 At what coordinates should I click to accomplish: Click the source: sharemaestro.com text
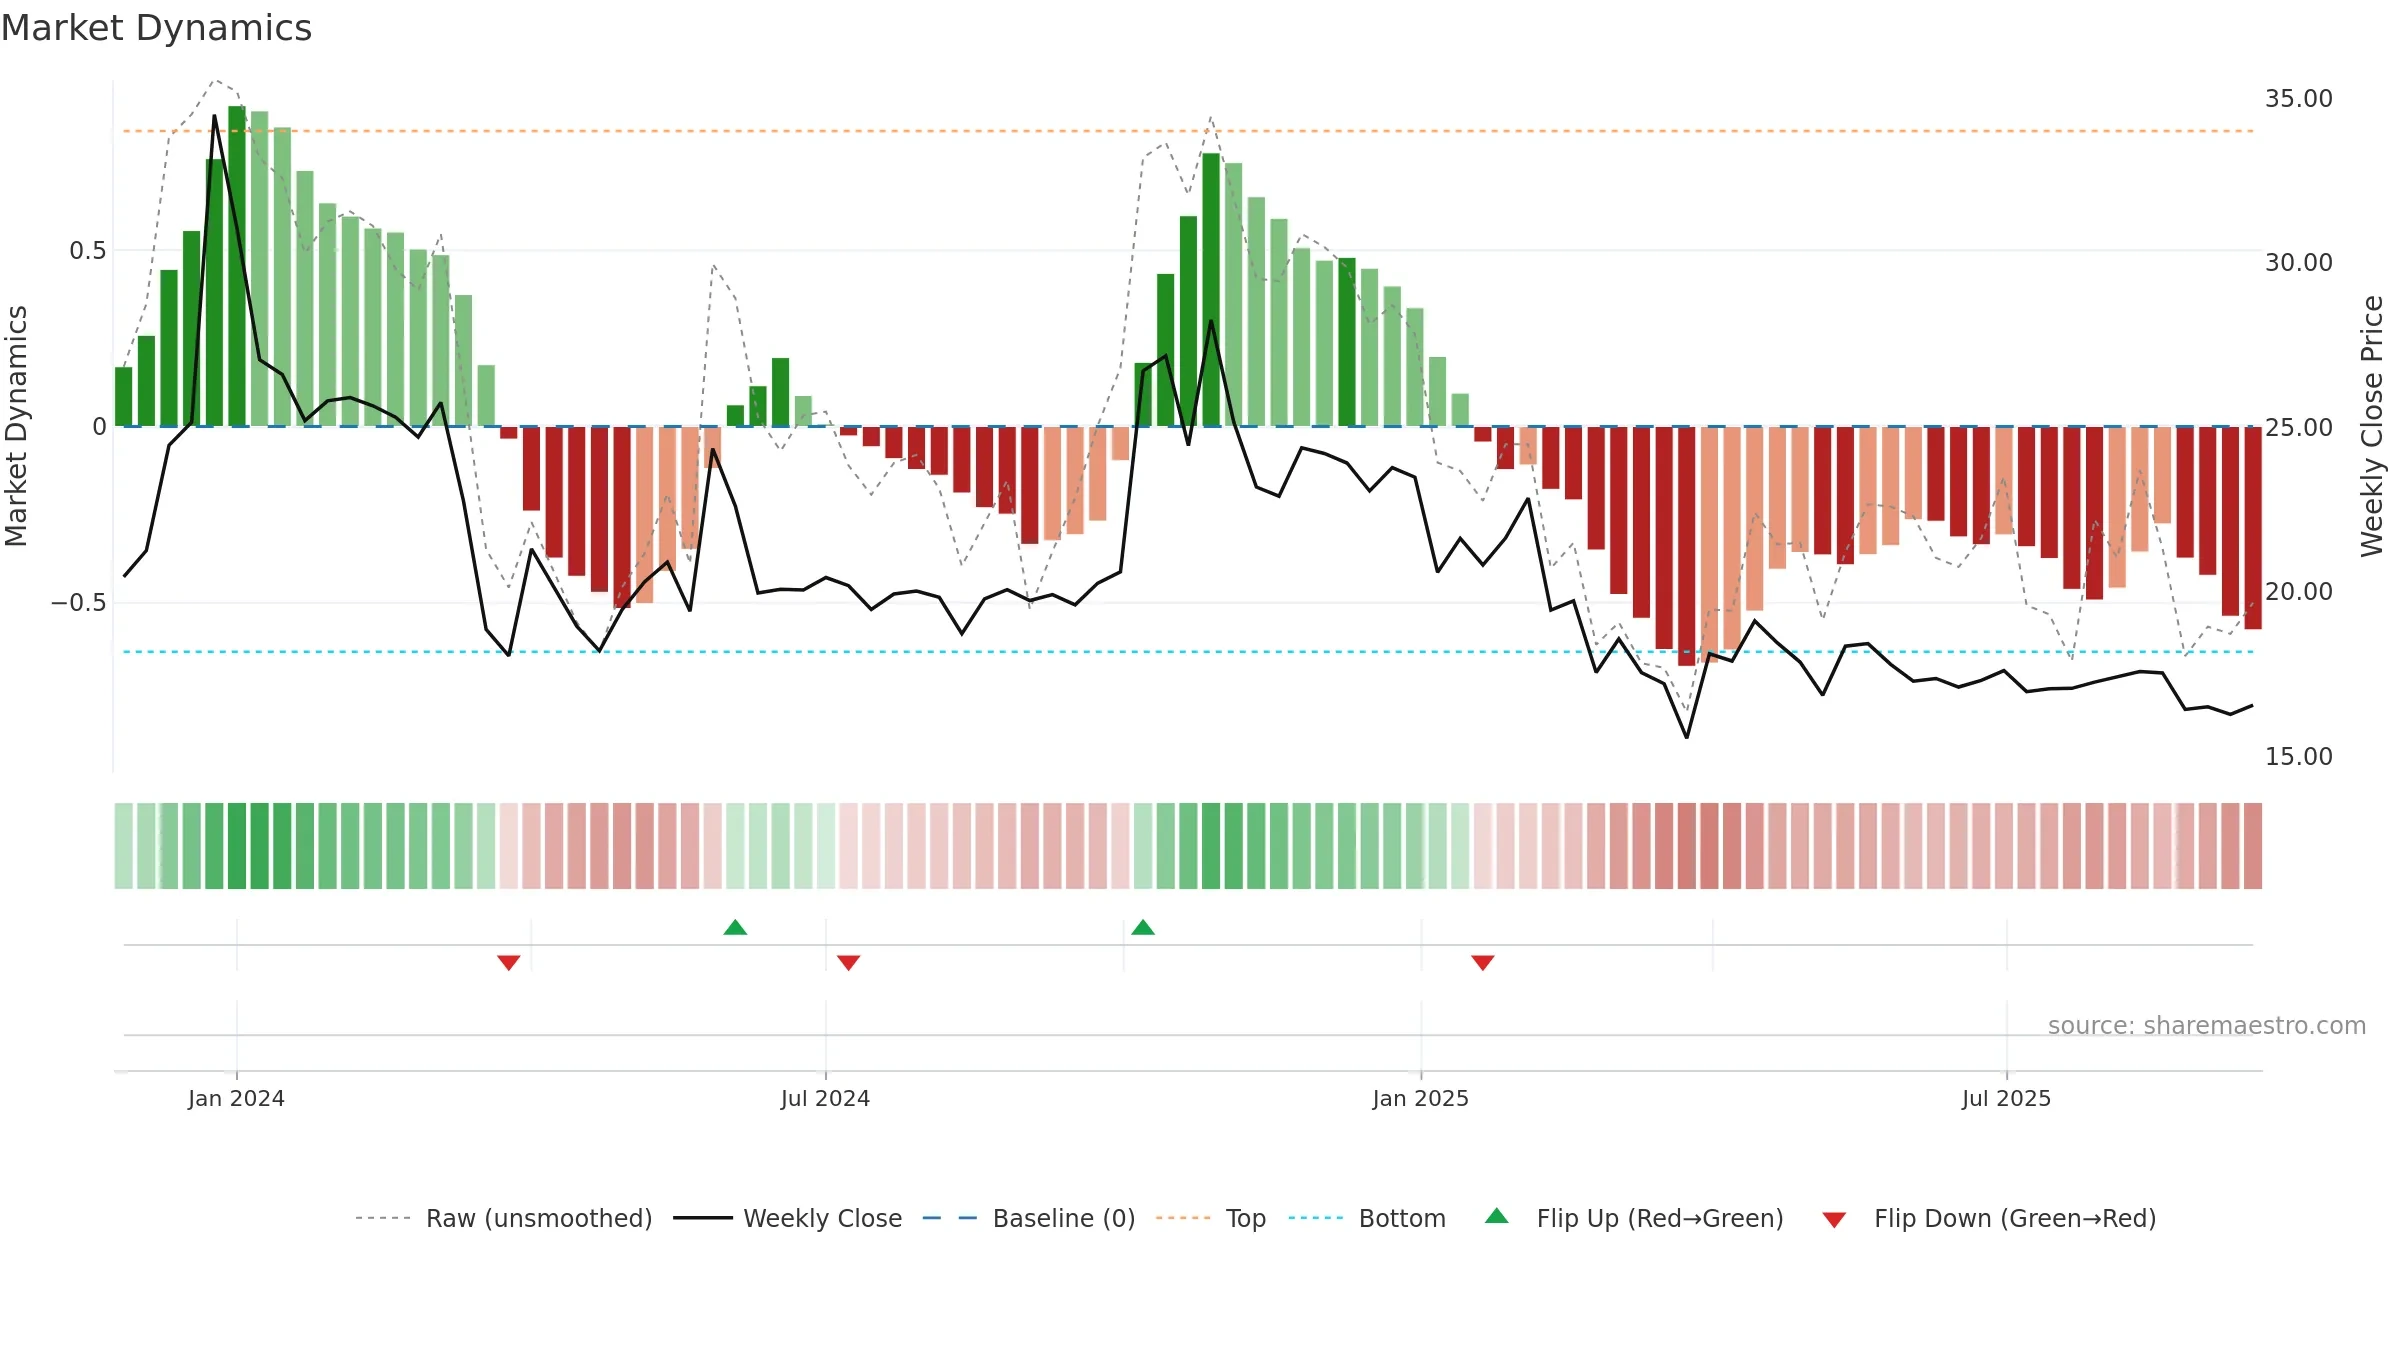coord(2207,1025)
